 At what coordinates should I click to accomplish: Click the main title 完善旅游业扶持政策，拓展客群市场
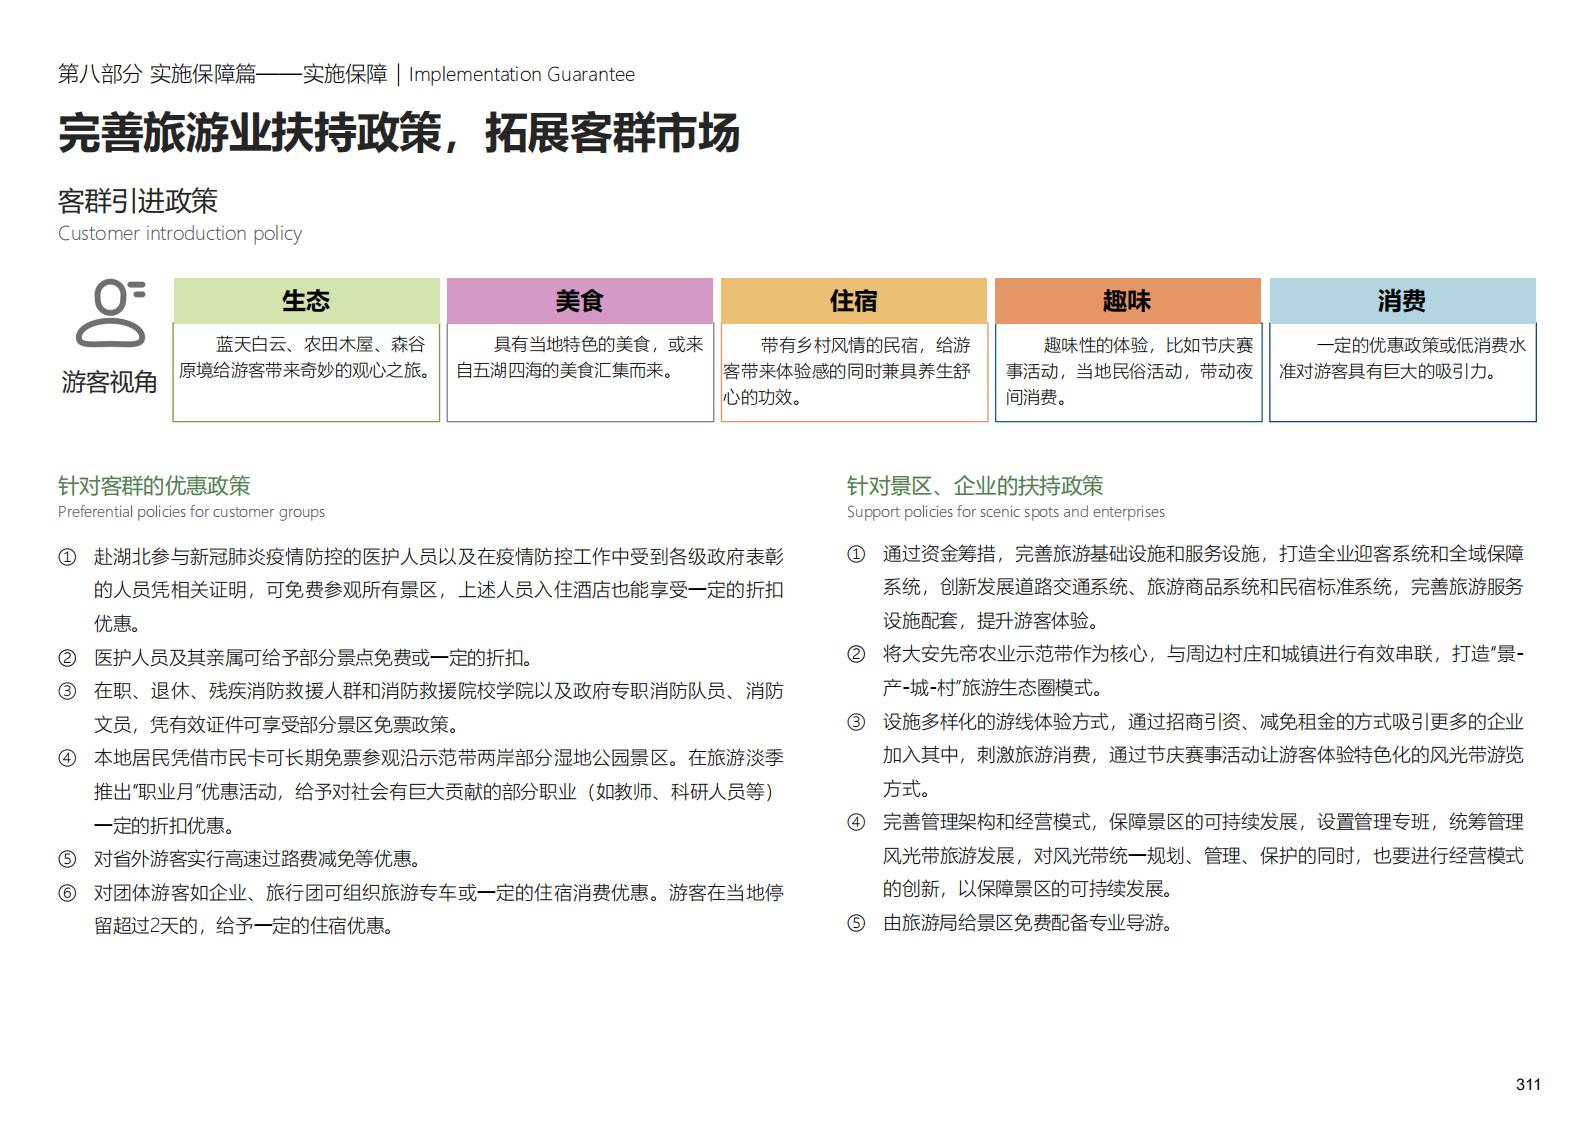coord(399,133)
